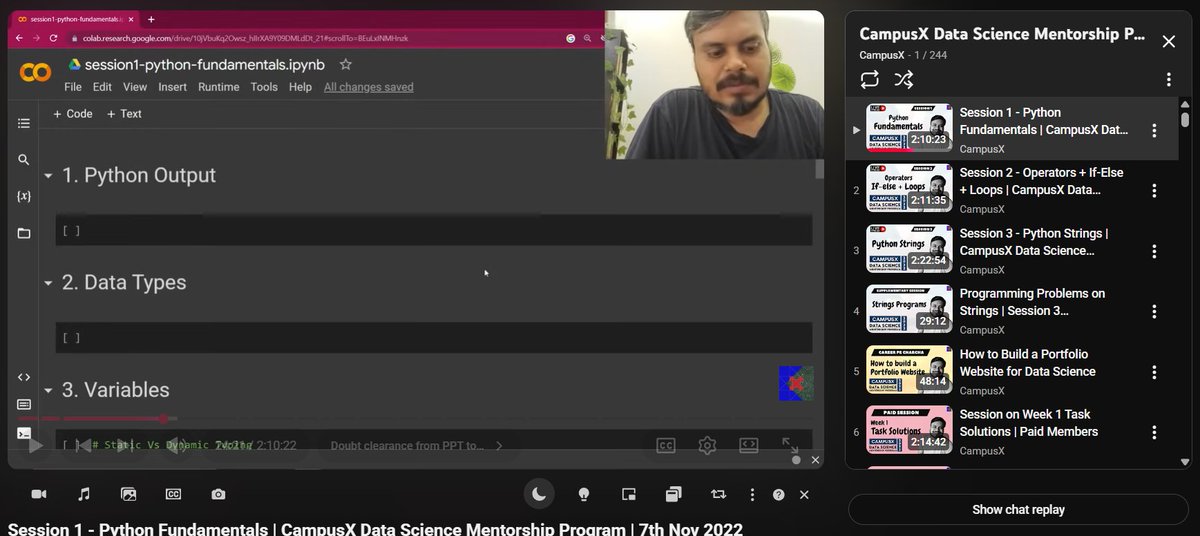Open the File menu in Colab
1200x536 pixels.
pos(73,87)
